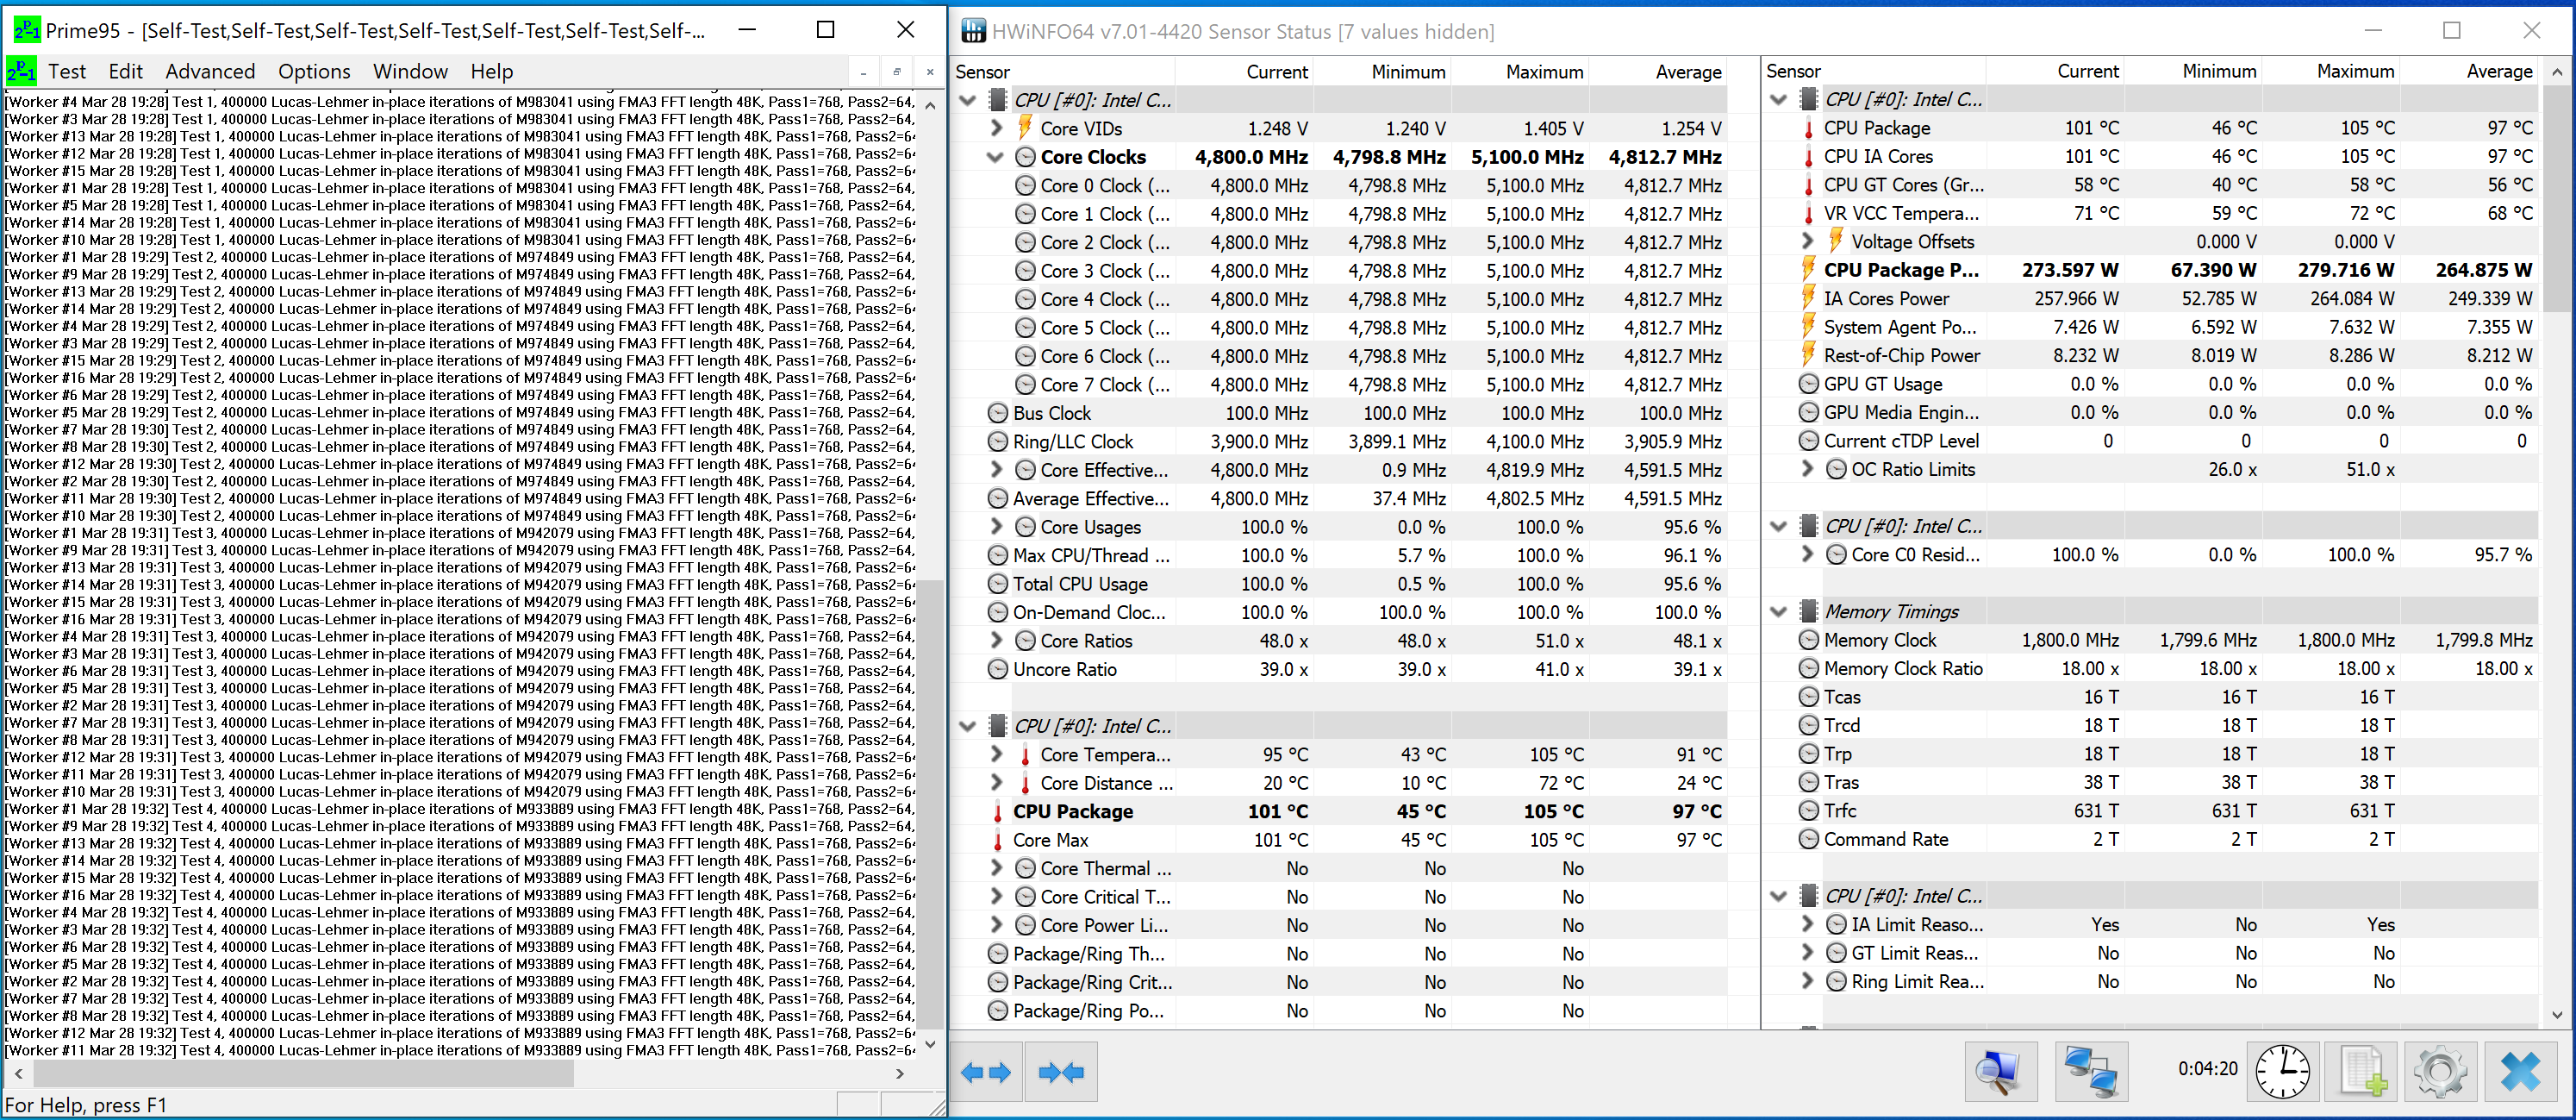This screenshot has height=1120, width=2576.
Task: Open Prime95 Options menu
Action: (314, 72)
